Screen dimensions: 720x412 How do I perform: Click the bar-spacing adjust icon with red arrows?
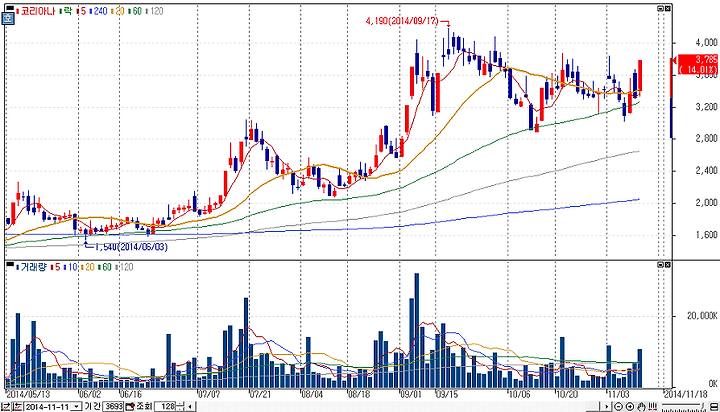653,406
